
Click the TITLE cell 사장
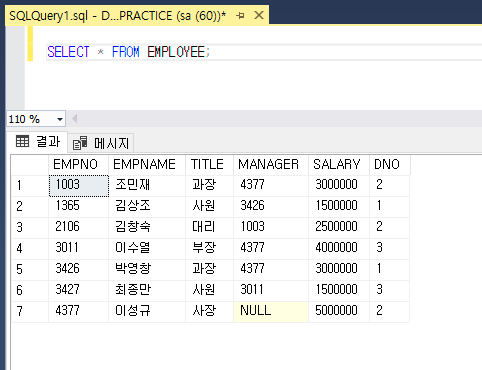point(210,312)
